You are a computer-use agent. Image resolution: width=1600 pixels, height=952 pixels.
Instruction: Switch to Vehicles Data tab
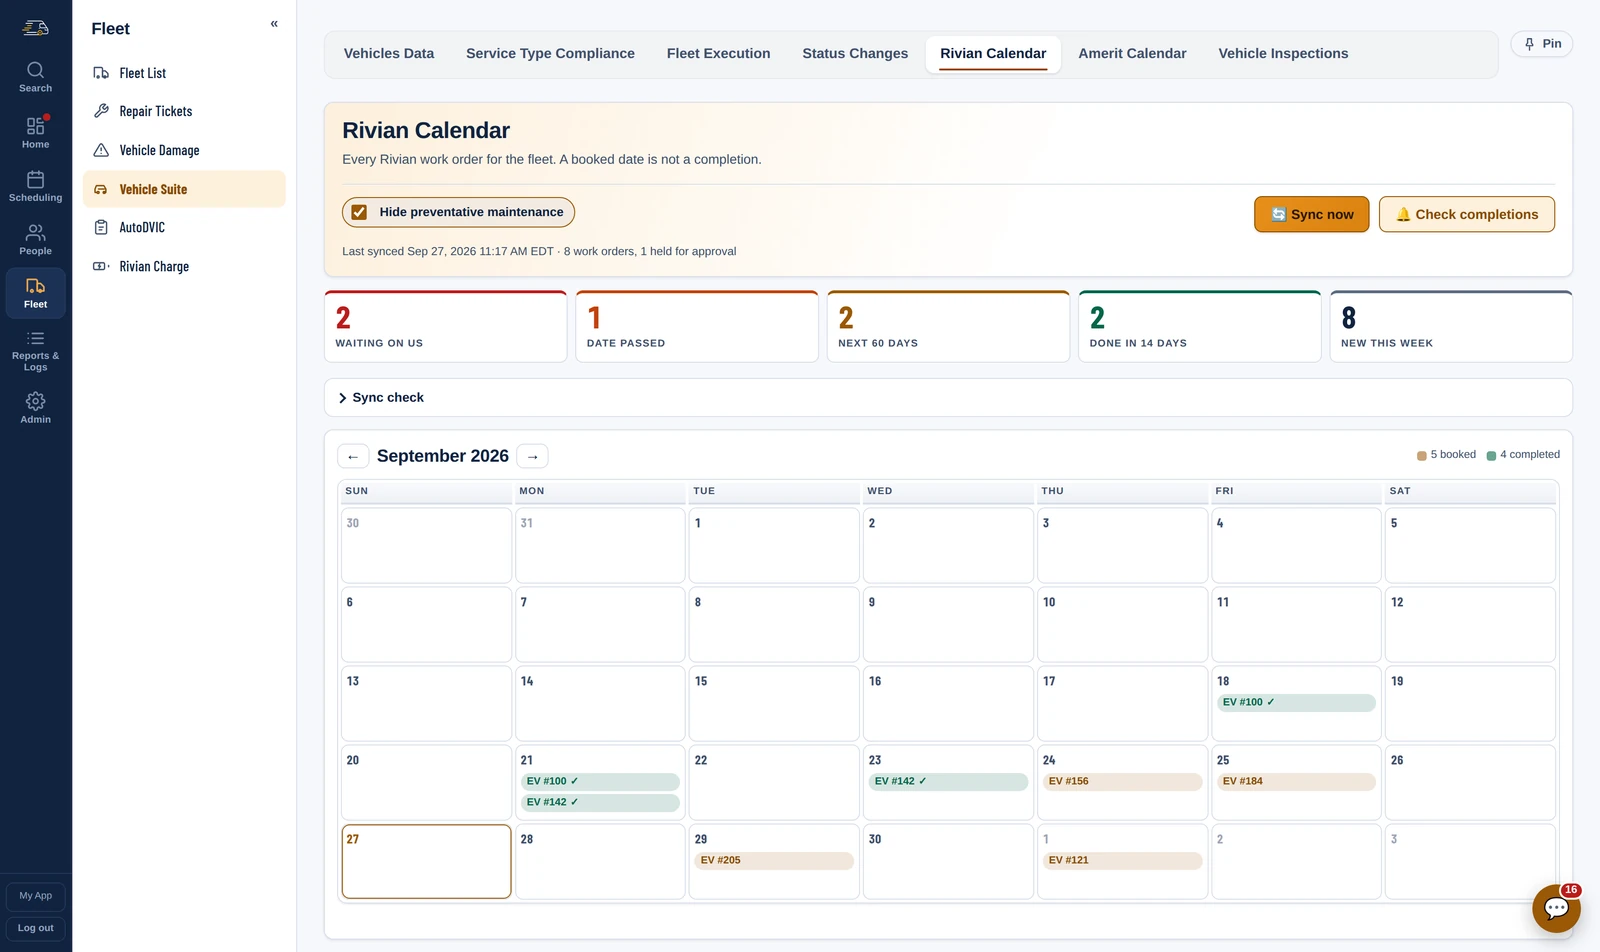tap(389, 54)
